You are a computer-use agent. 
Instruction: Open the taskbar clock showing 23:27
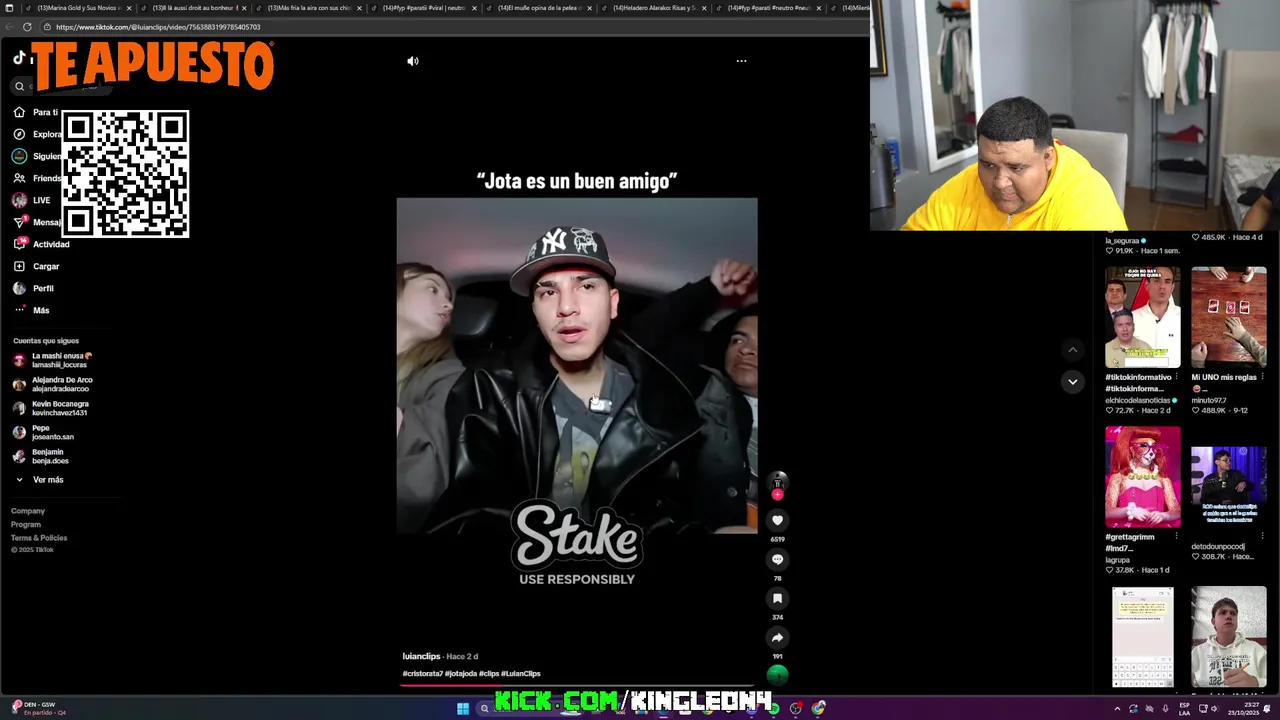[1242, 709]
